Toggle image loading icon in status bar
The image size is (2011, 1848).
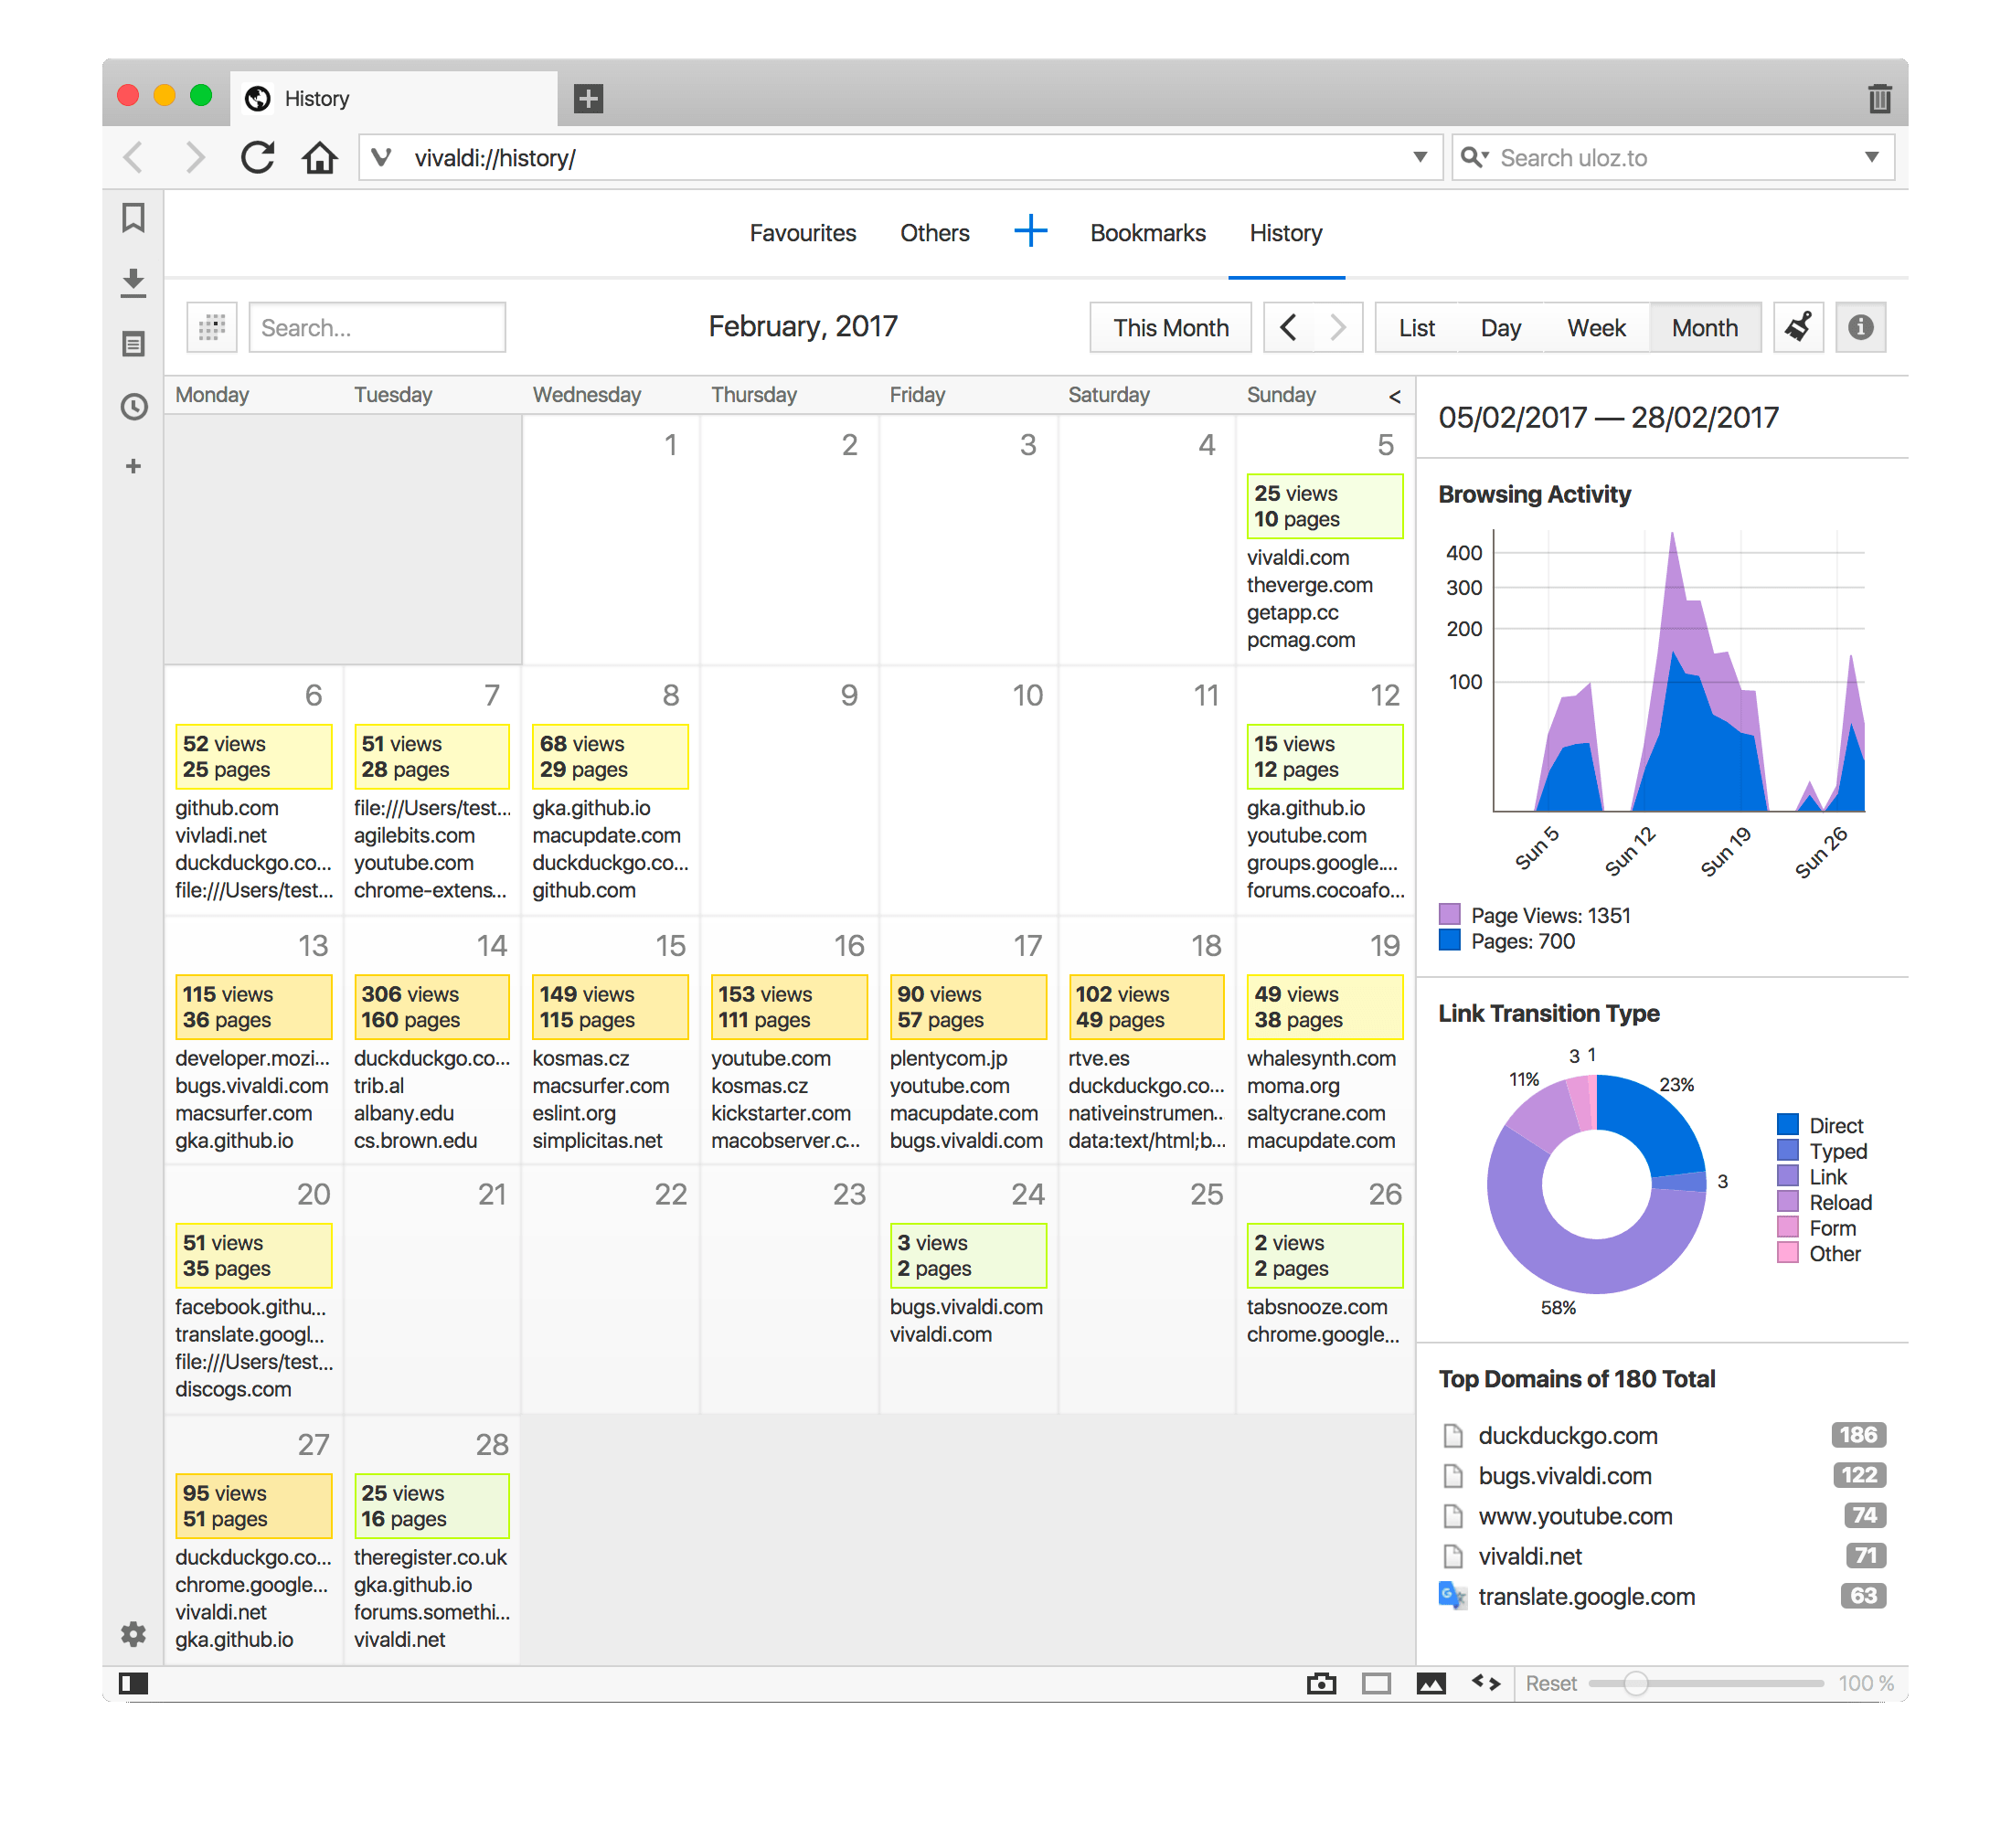[1431, 1683]
